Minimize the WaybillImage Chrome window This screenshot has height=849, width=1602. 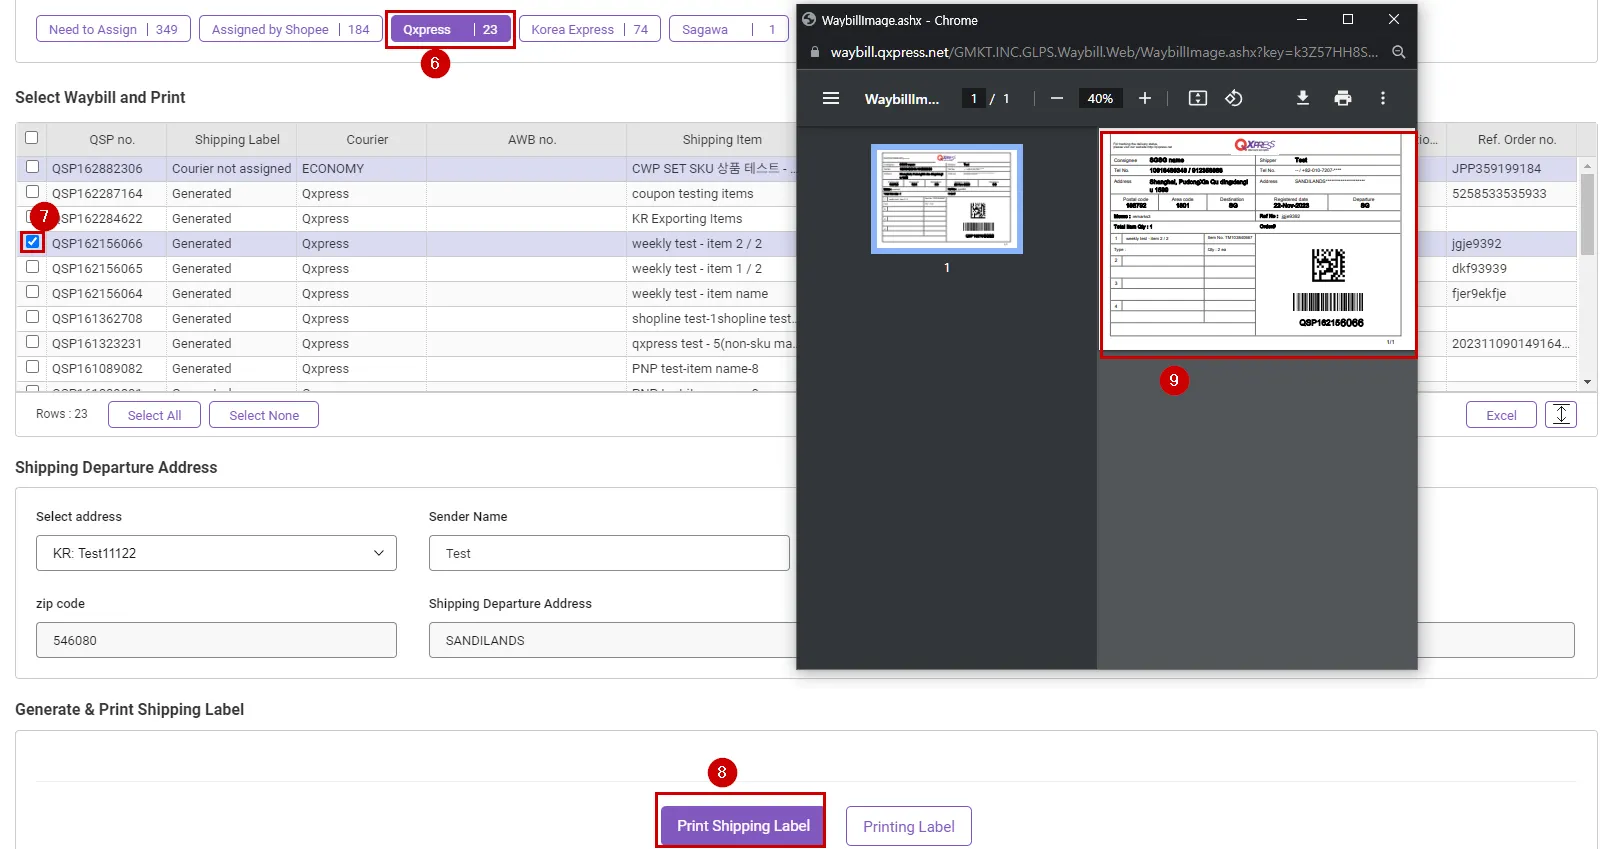[1302, 19]
